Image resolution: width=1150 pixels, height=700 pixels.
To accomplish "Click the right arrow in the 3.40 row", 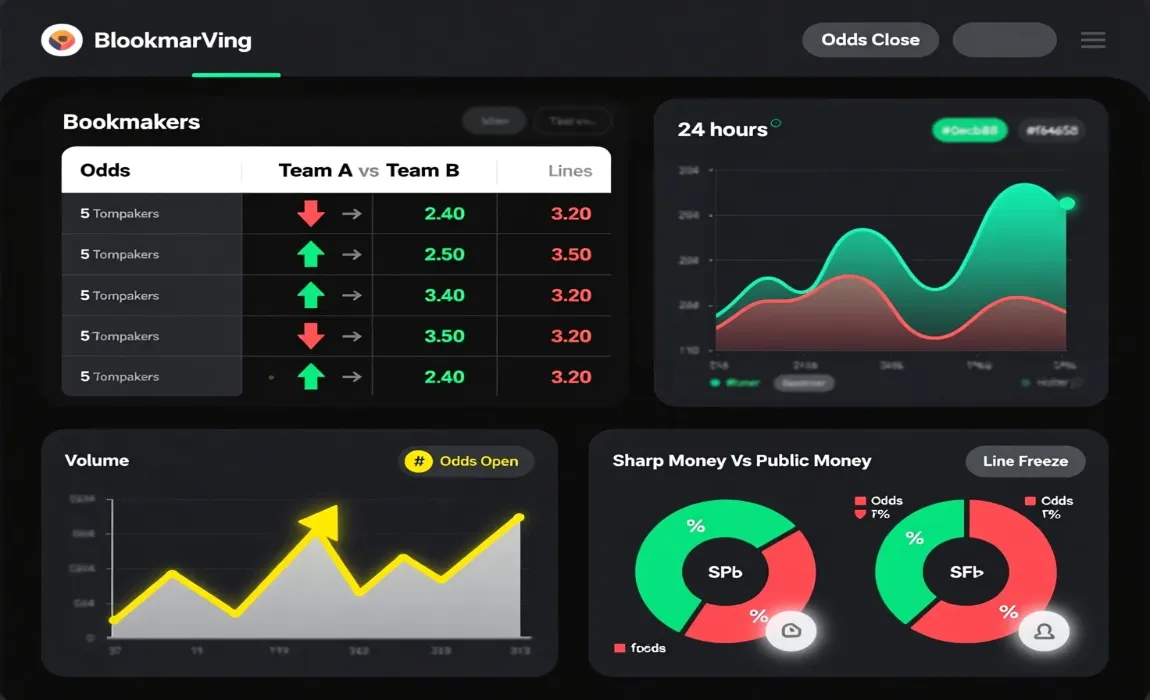I will [x=352, y=295].
